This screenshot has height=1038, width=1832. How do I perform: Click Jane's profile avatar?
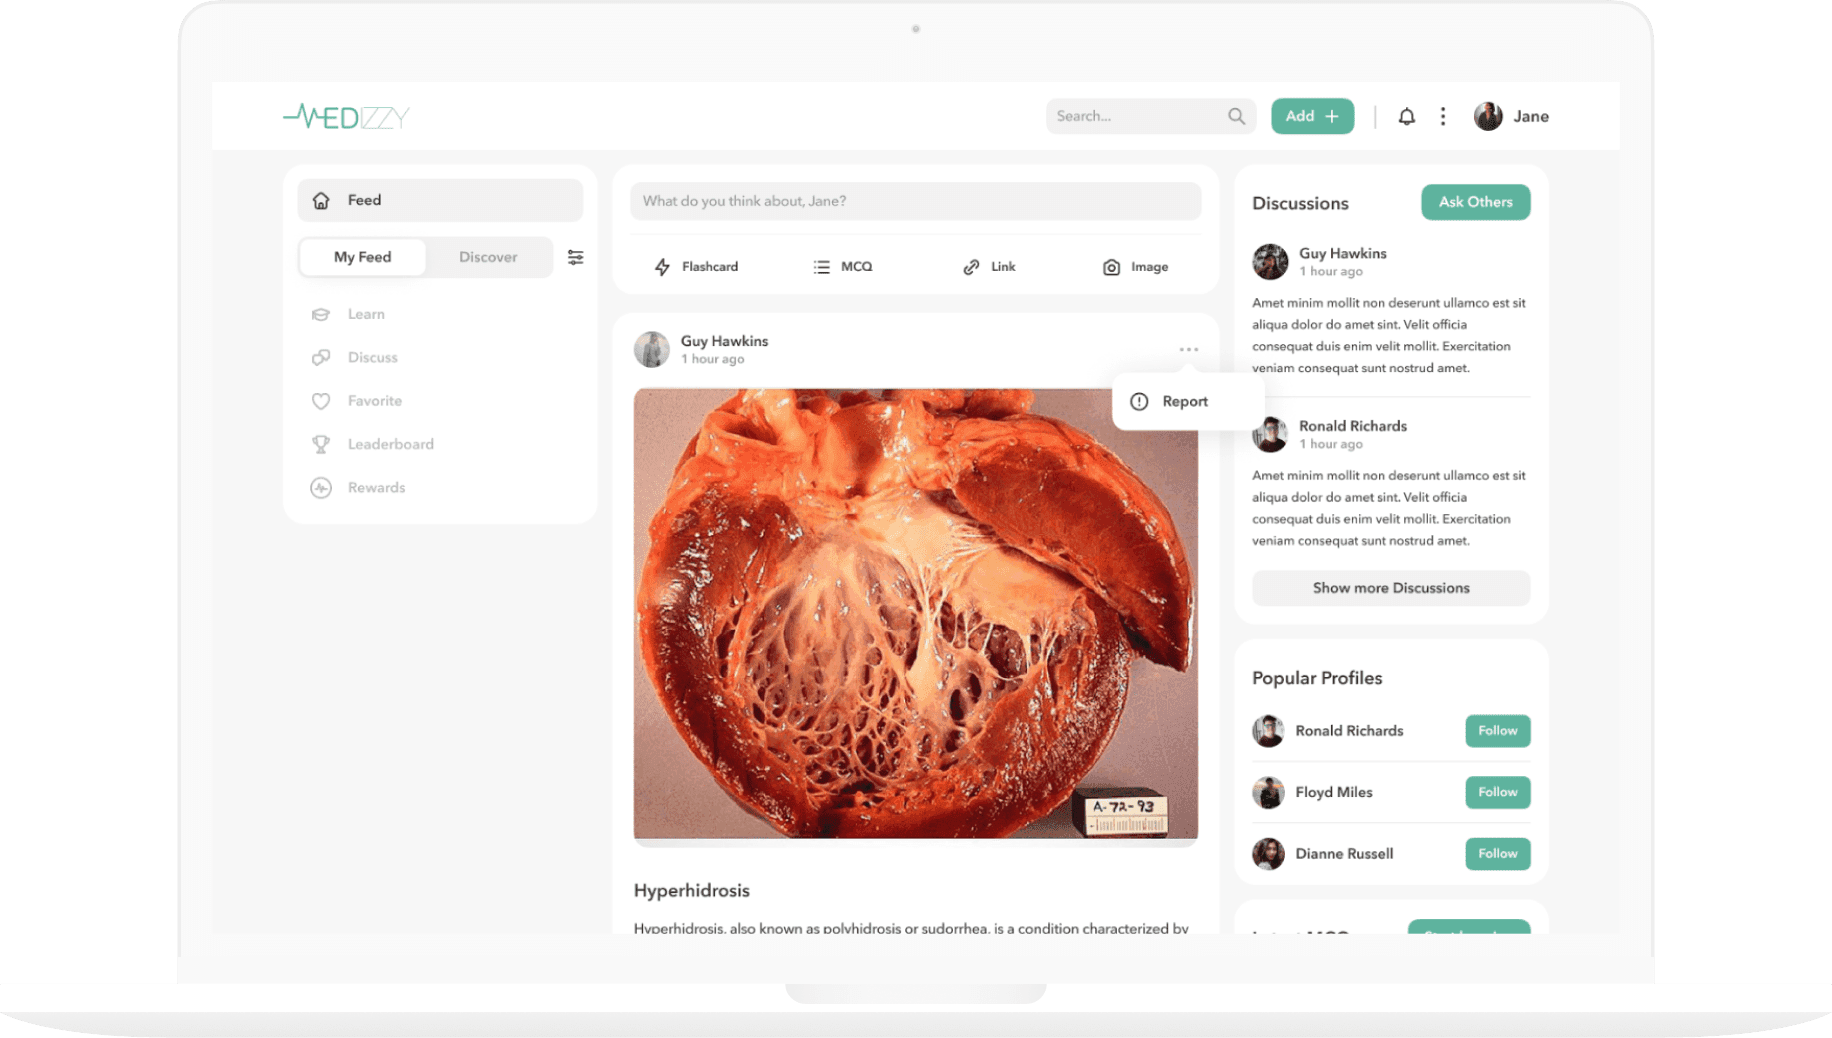1488,116
